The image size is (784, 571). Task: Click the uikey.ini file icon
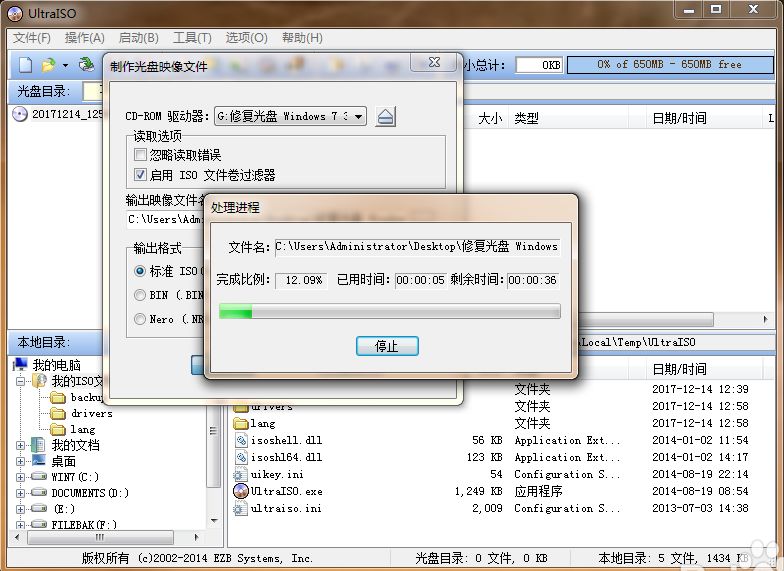(240, 474)
